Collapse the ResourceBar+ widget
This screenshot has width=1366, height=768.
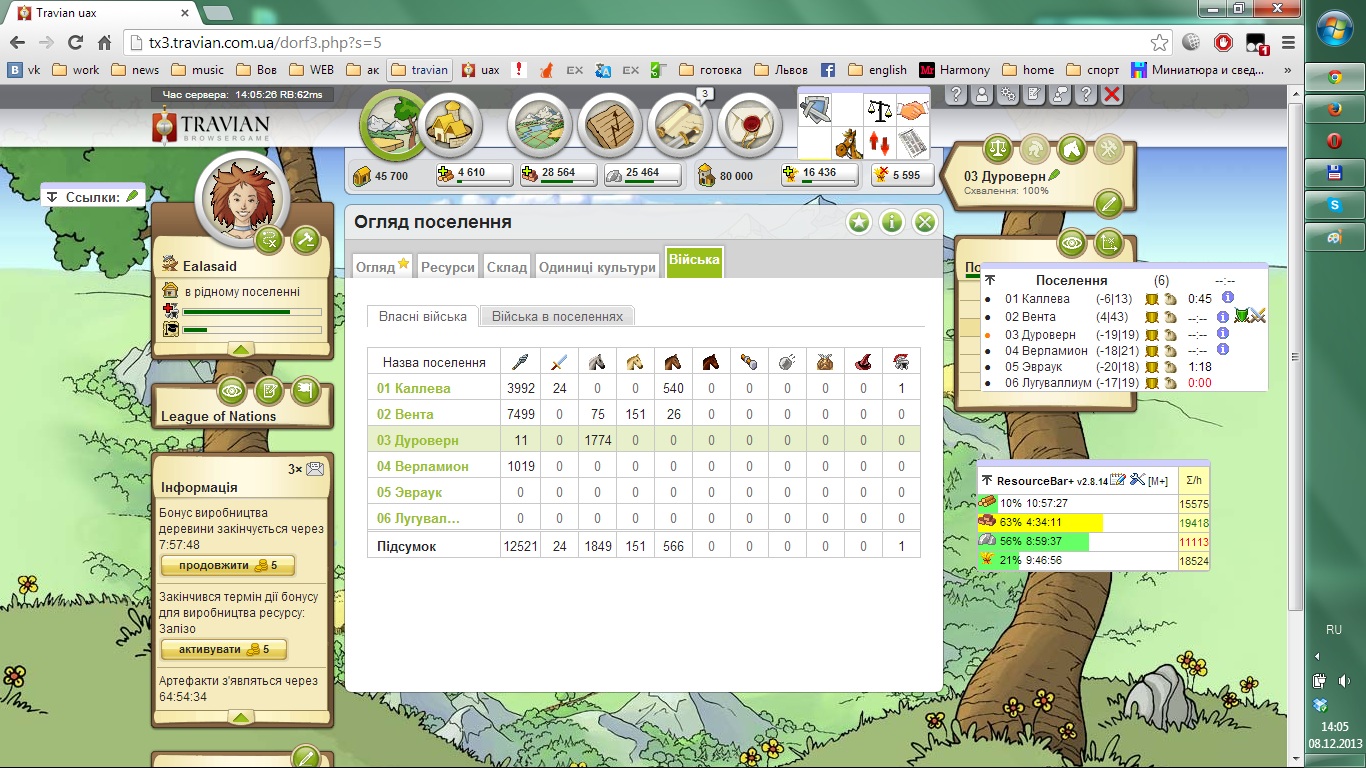click(986, 480)
